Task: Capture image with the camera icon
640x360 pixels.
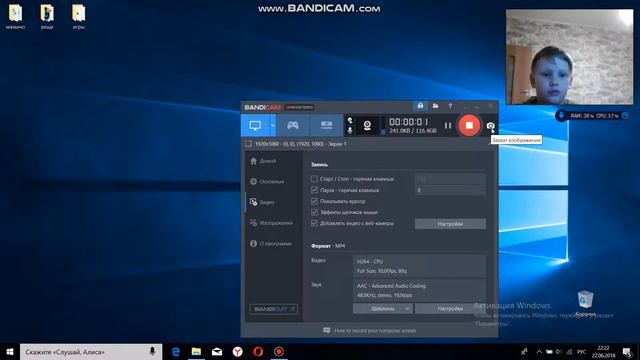Action: point(490,126)
